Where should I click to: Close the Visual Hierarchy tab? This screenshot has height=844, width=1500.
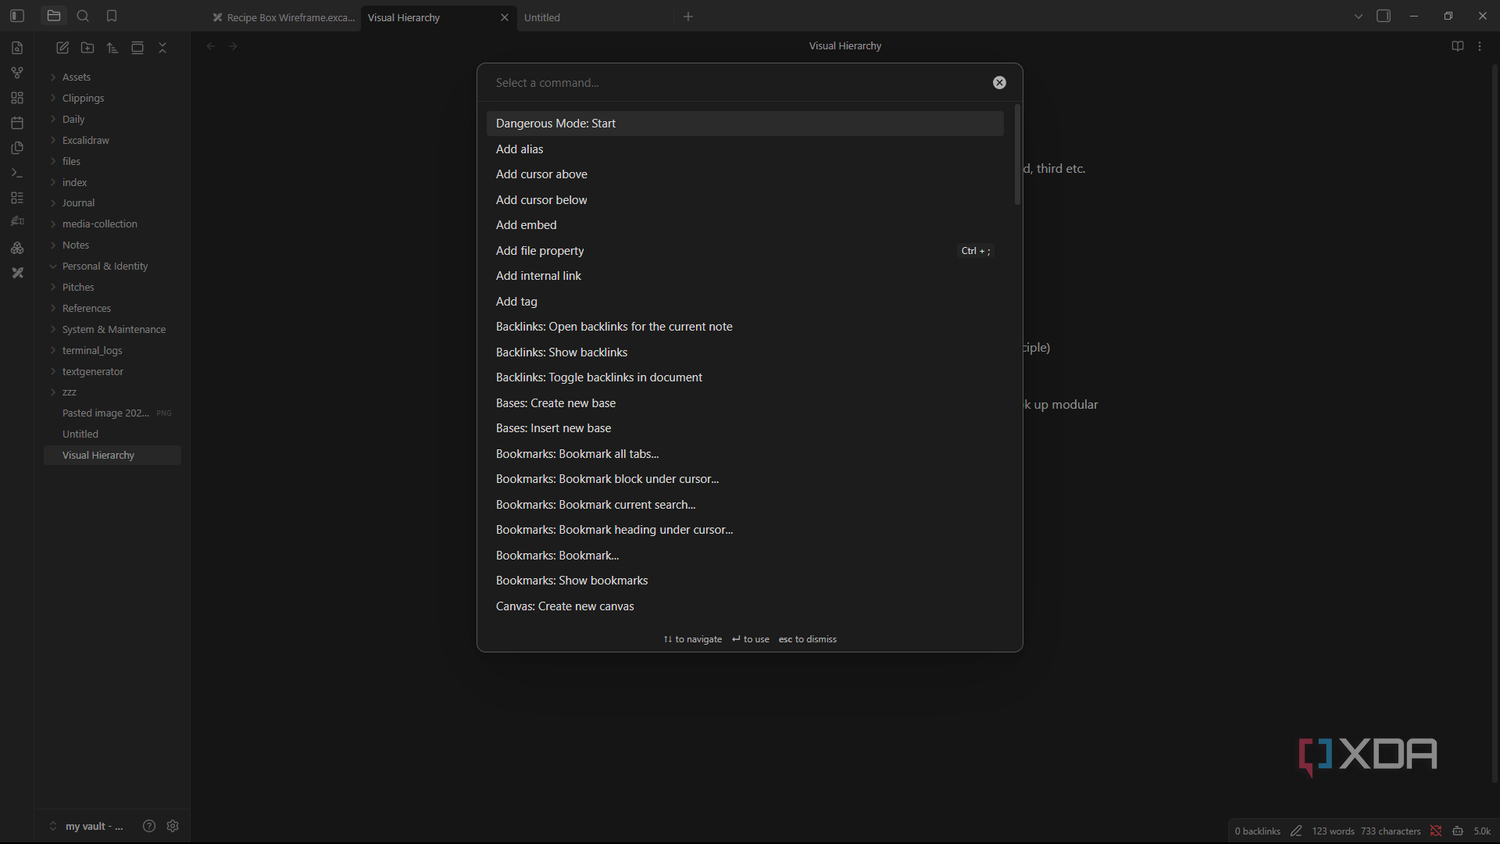pyautogui.click(x=504, y=17)
